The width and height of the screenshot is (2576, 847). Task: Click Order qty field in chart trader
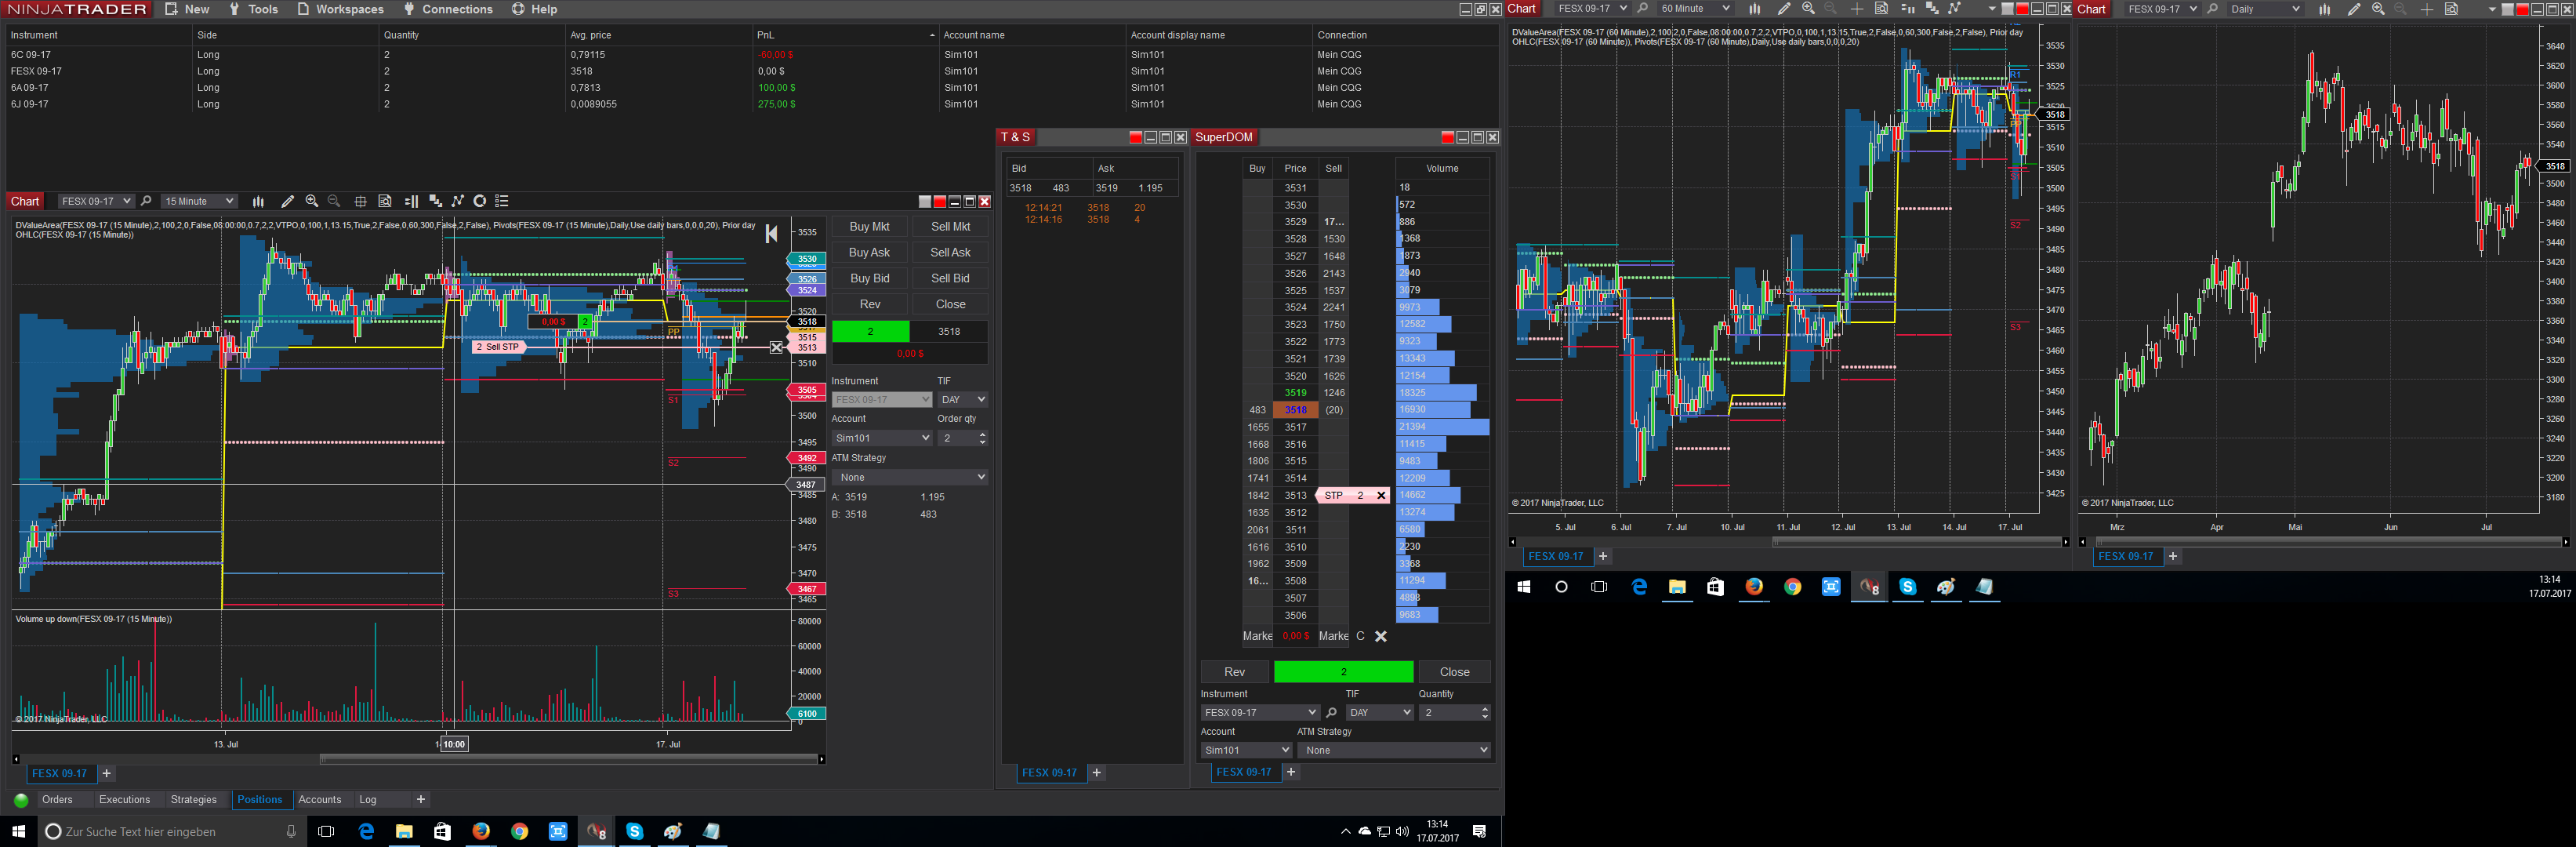(963, 438)
